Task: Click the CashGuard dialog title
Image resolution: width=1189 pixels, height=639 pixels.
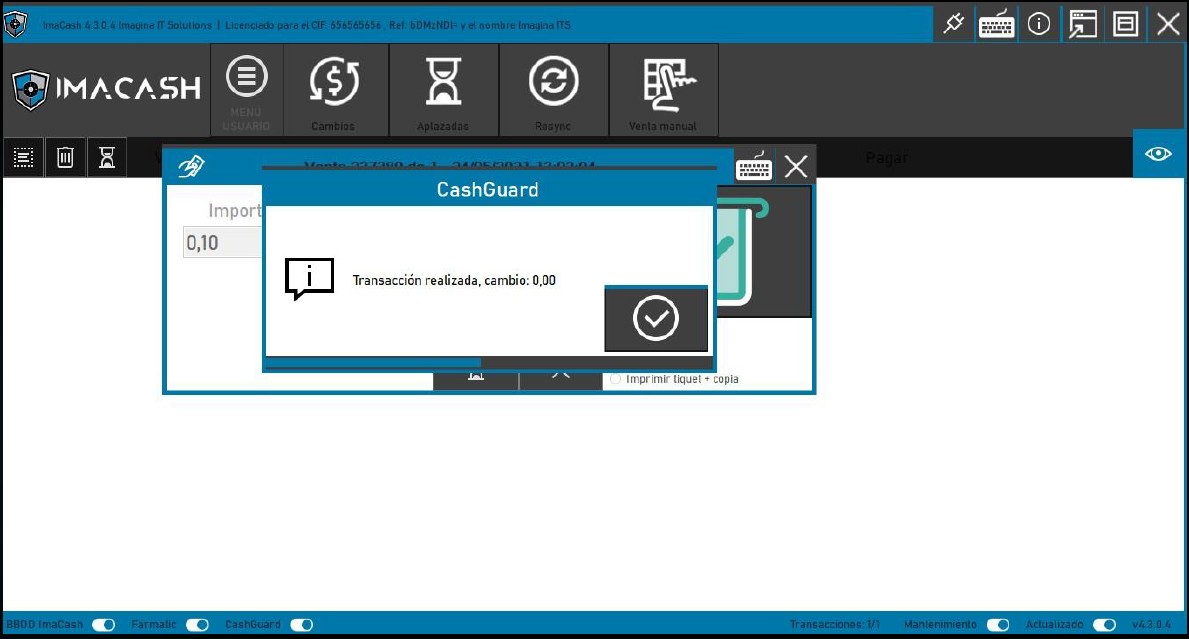Action: (488, 190)
